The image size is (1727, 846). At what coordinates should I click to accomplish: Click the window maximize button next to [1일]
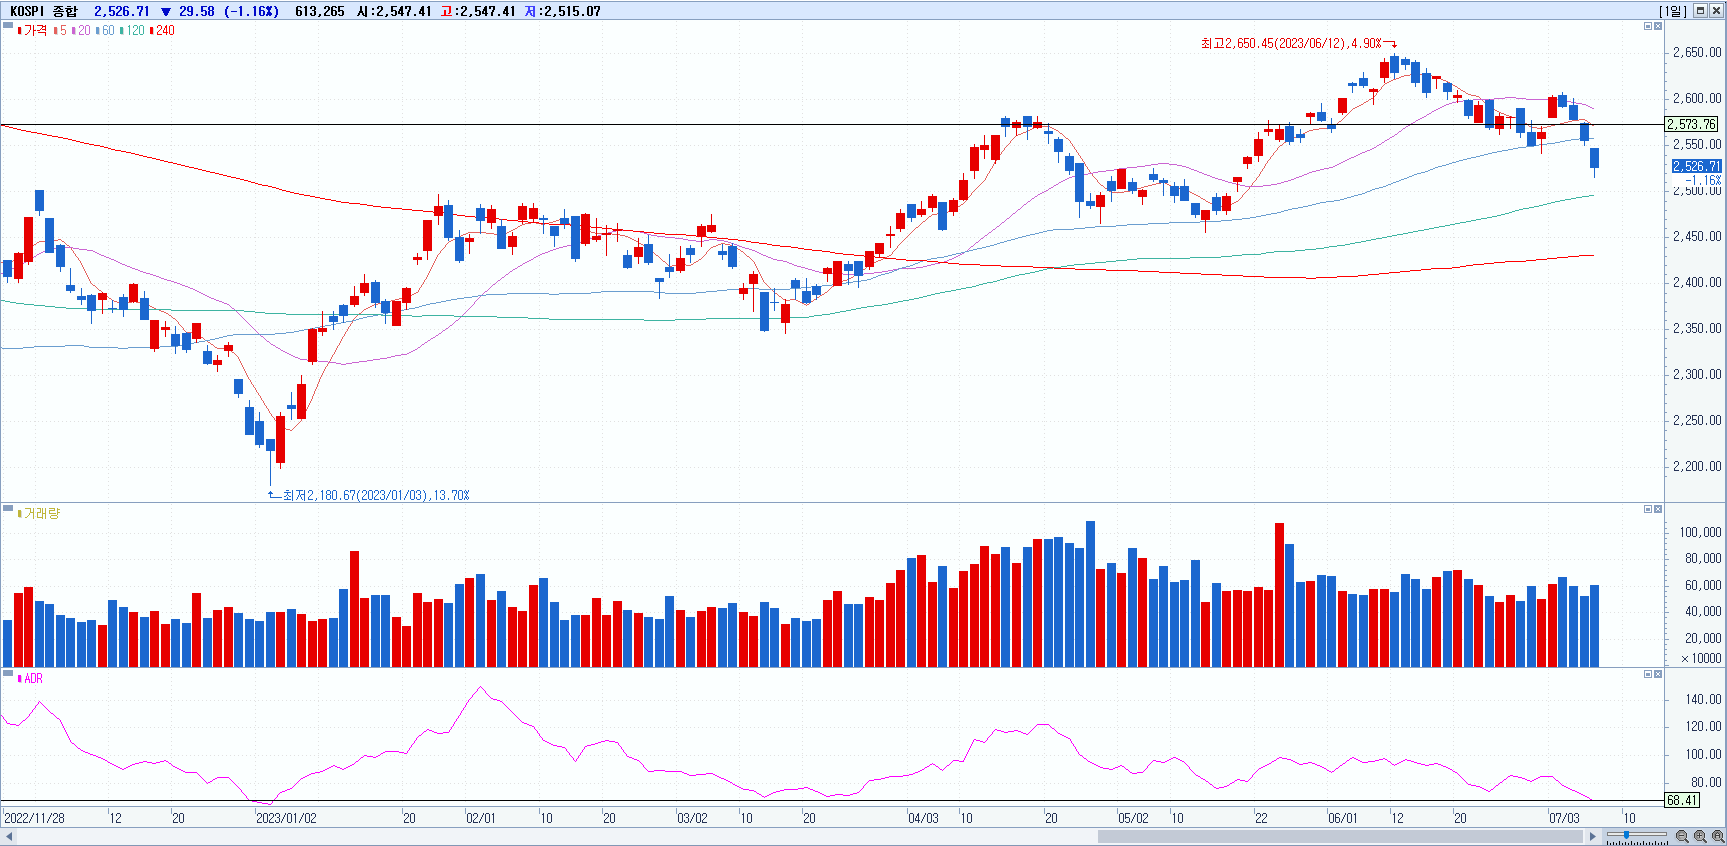click(1700, 11)
